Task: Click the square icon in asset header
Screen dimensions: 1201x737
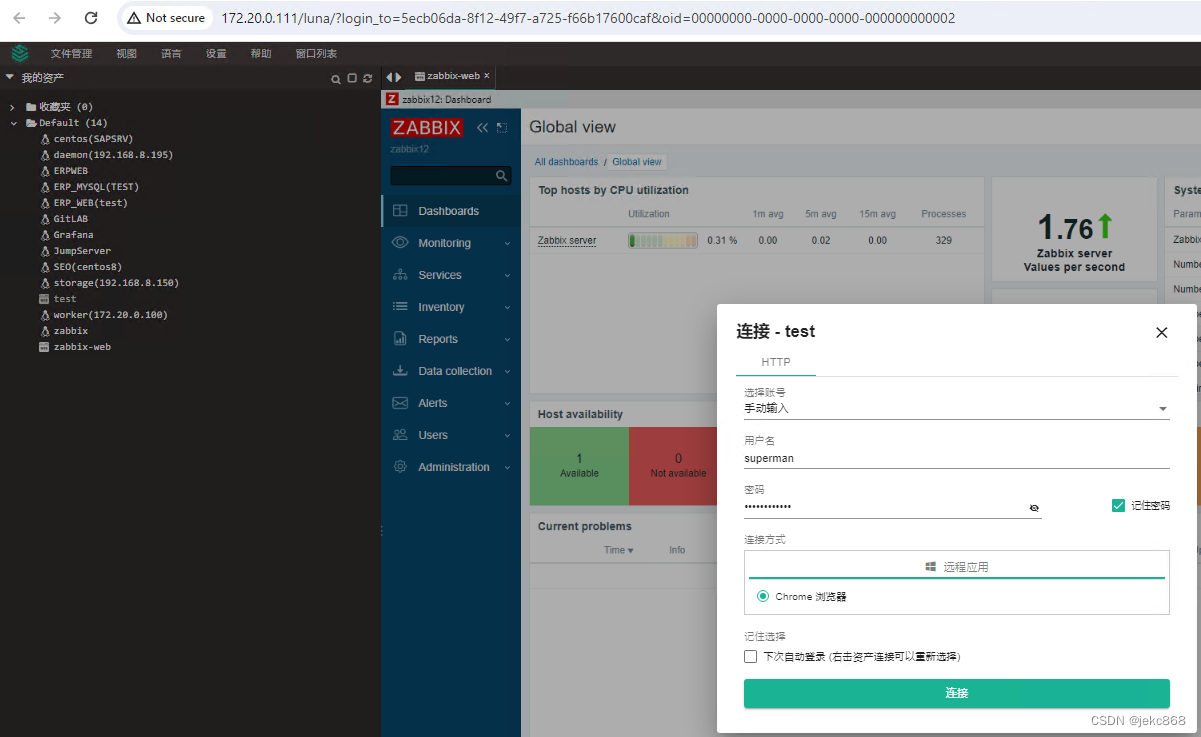Action: (x=352, y=78)
